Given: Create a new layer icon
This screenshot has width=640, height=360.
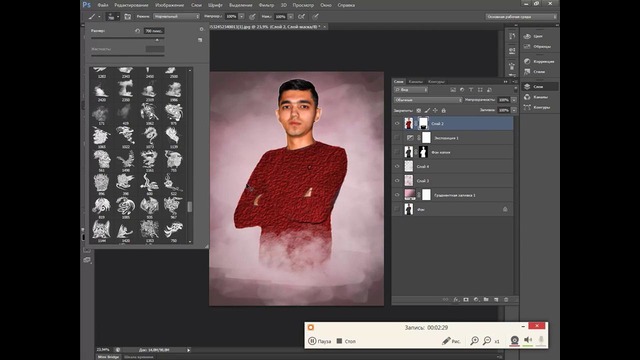Looking at the screenshot, I should point(496,300).
